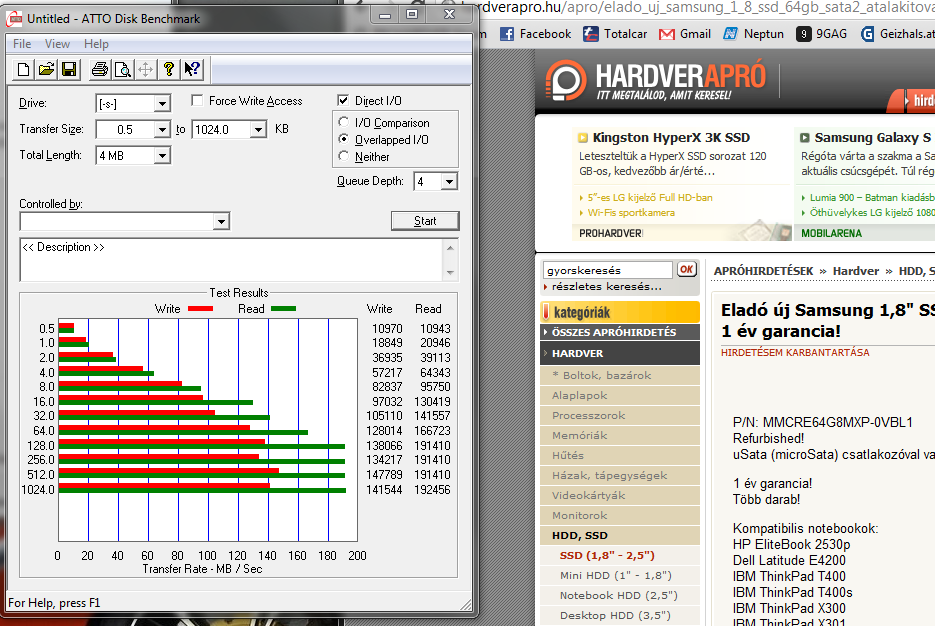
Task: Click the Kingston HyperX article arrow icon
Action: coord(583,138)
